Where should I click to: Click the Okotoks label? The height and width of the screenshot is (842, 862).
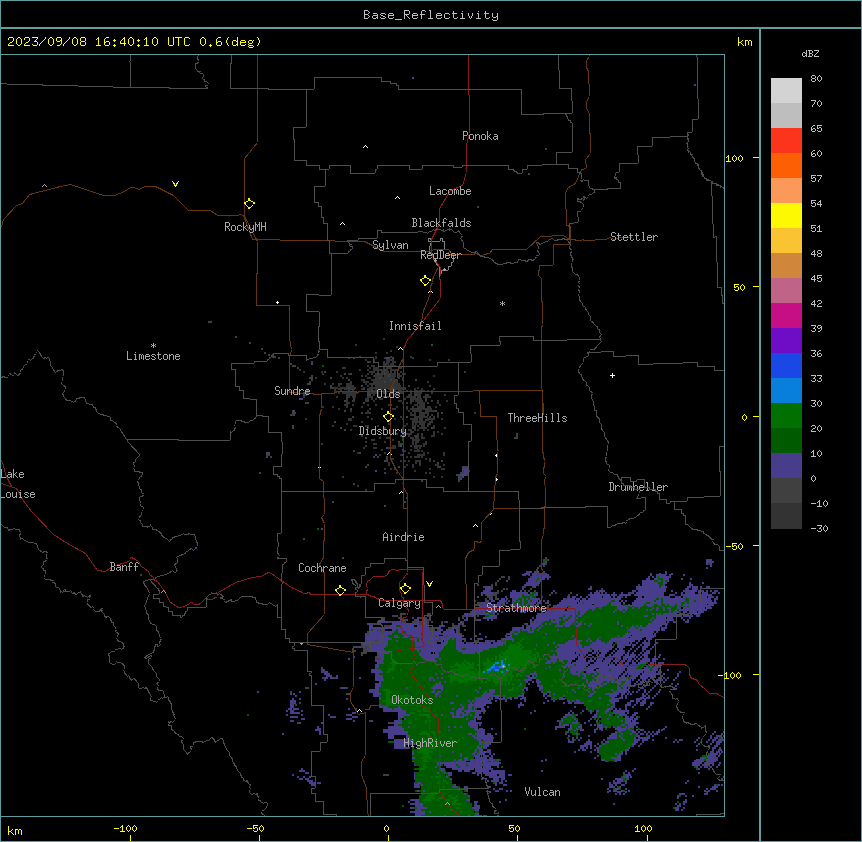(412, 700)
